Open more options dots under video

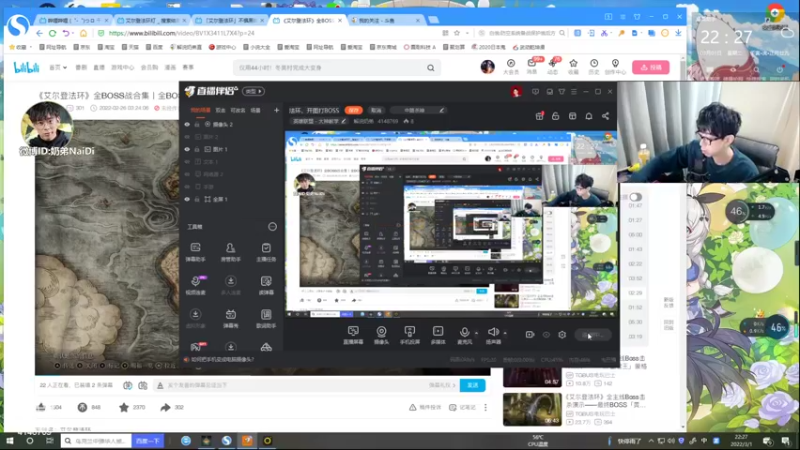485,407
